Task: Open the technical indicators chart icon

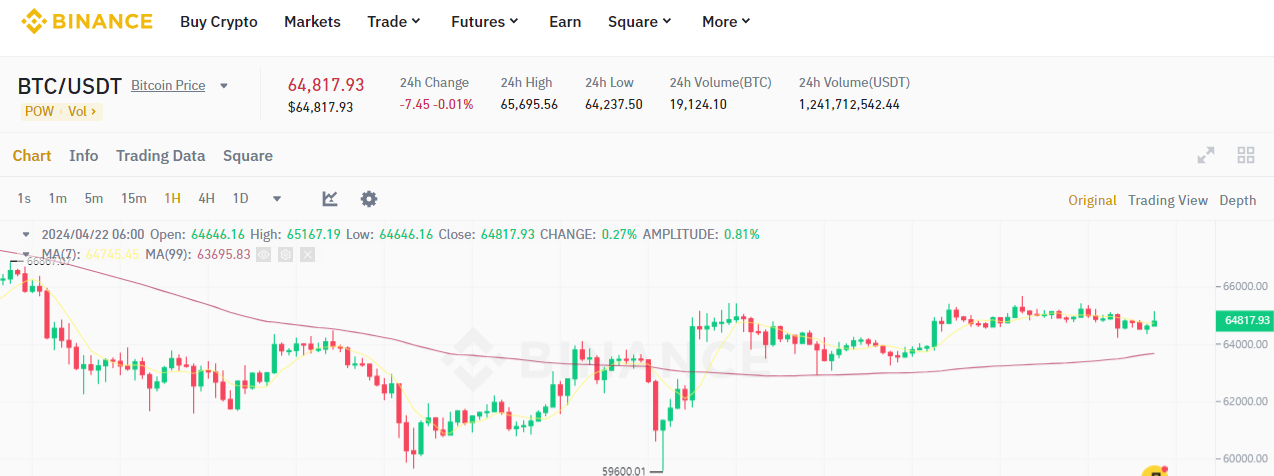Action: (x=330, y=199)
